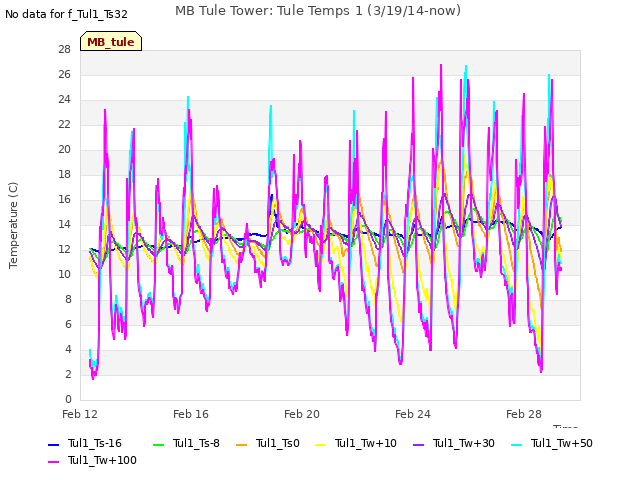Click the 14 y-axis tick label
Screen dimensions: 640x480
(x=64, y=224)
